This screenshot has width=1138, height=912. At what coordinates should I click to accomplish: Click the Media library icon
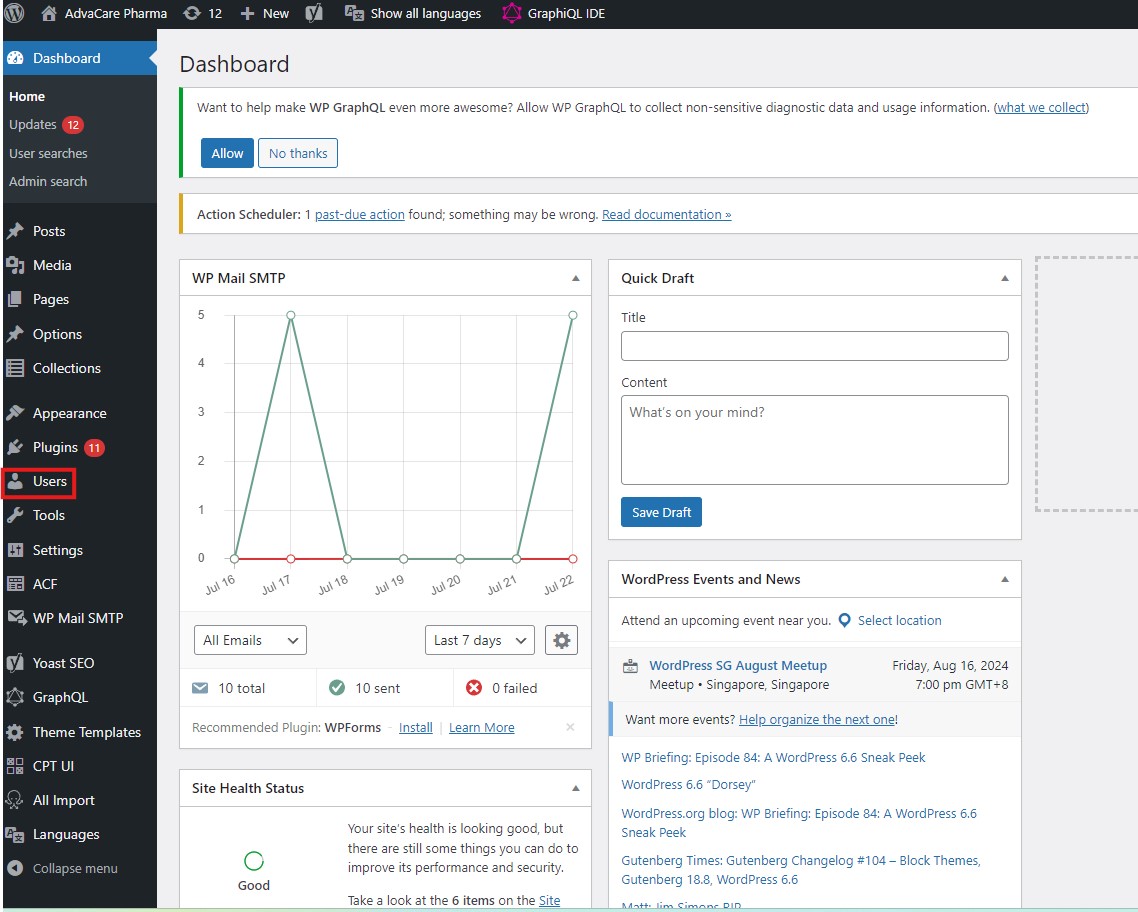click(x=15, y=266)
